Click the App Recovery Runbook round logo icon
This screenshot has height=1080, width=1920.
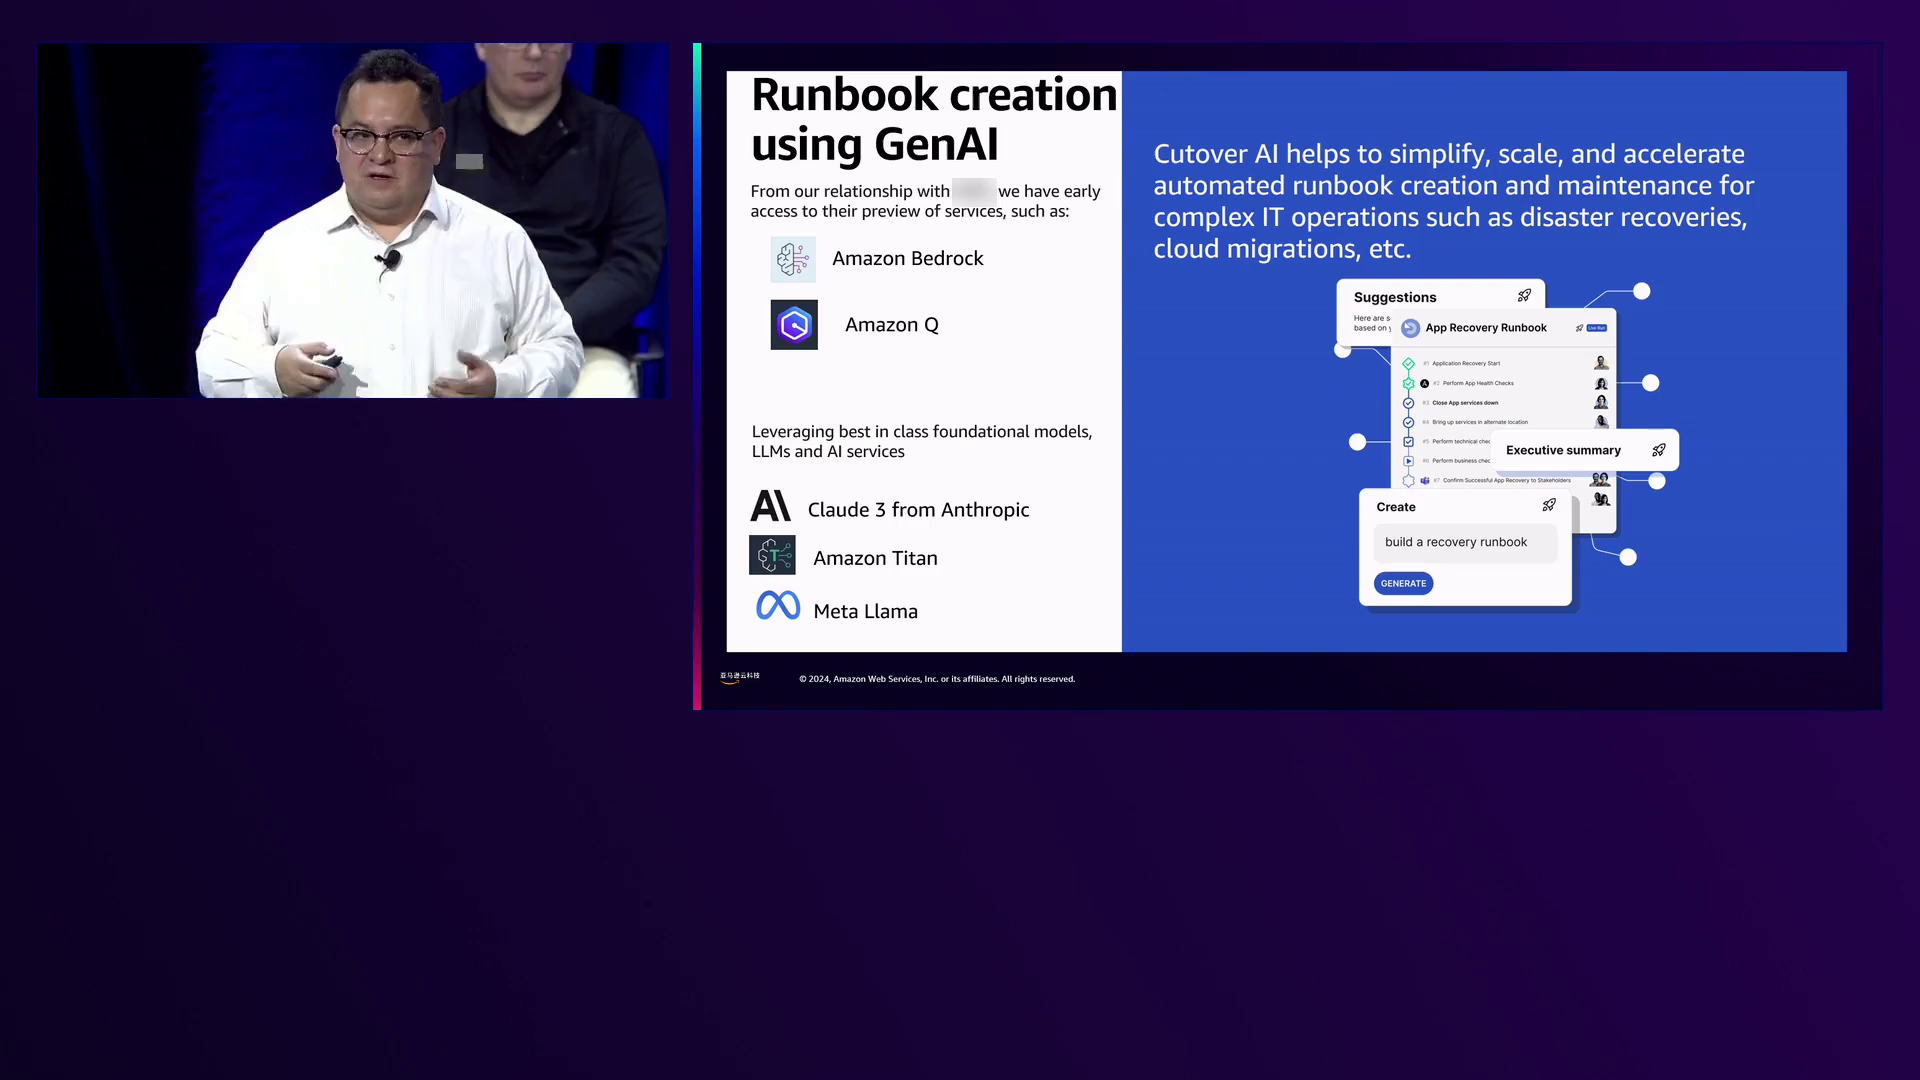pyautogui.click(x=1410, y=328)
